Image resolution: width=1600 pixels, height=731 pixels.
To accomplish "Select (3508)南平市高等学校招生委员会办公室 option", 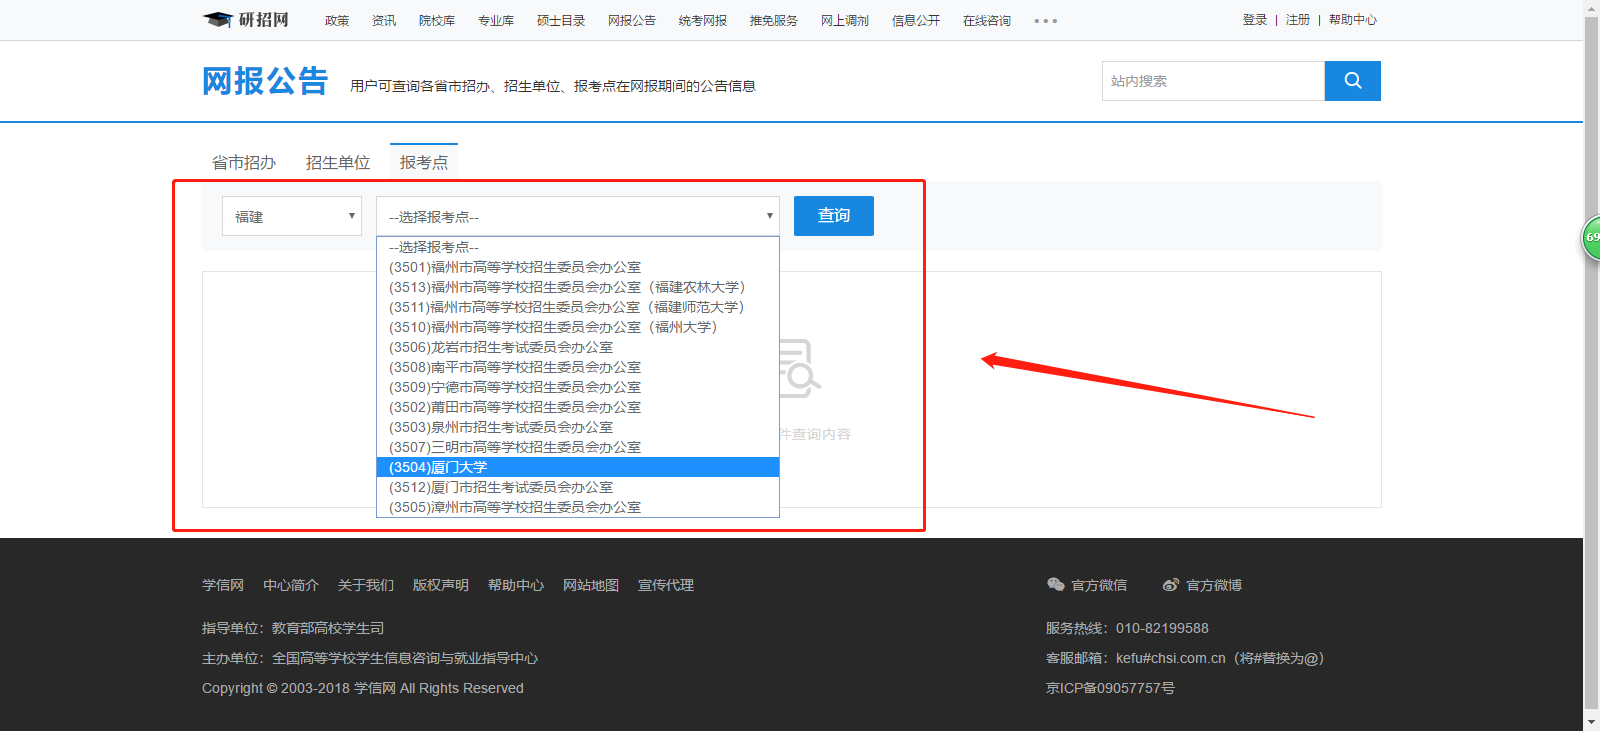I will (x=578, y=367).
